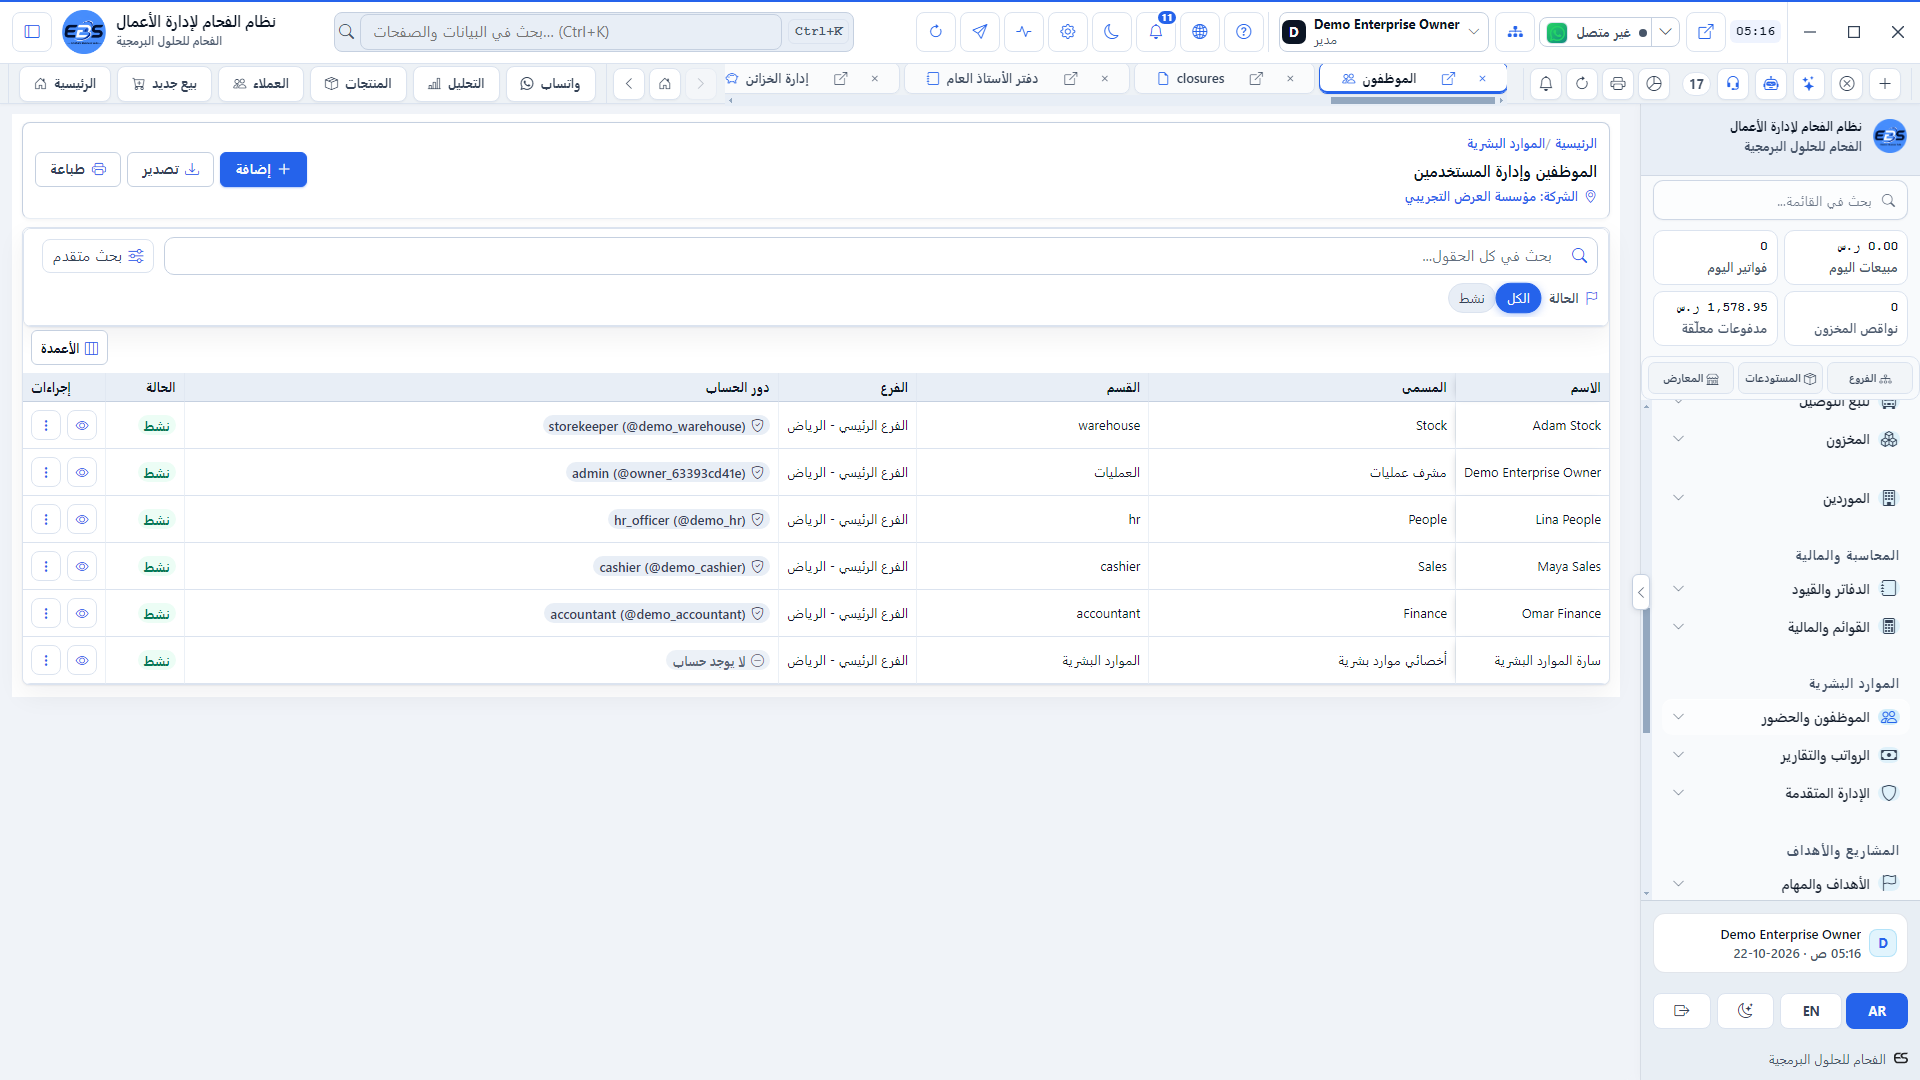Click the paper plane send icon
This screenshot has width=1920, height=1080.
[x=979, y=32]
